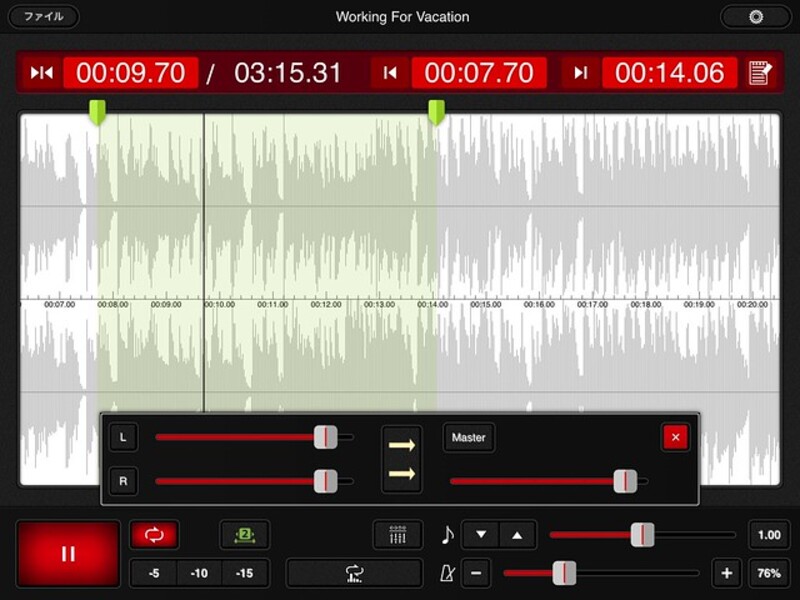Lower pitch with the down arrow
The width and height of the screenshot is (800, 600).
481,535
